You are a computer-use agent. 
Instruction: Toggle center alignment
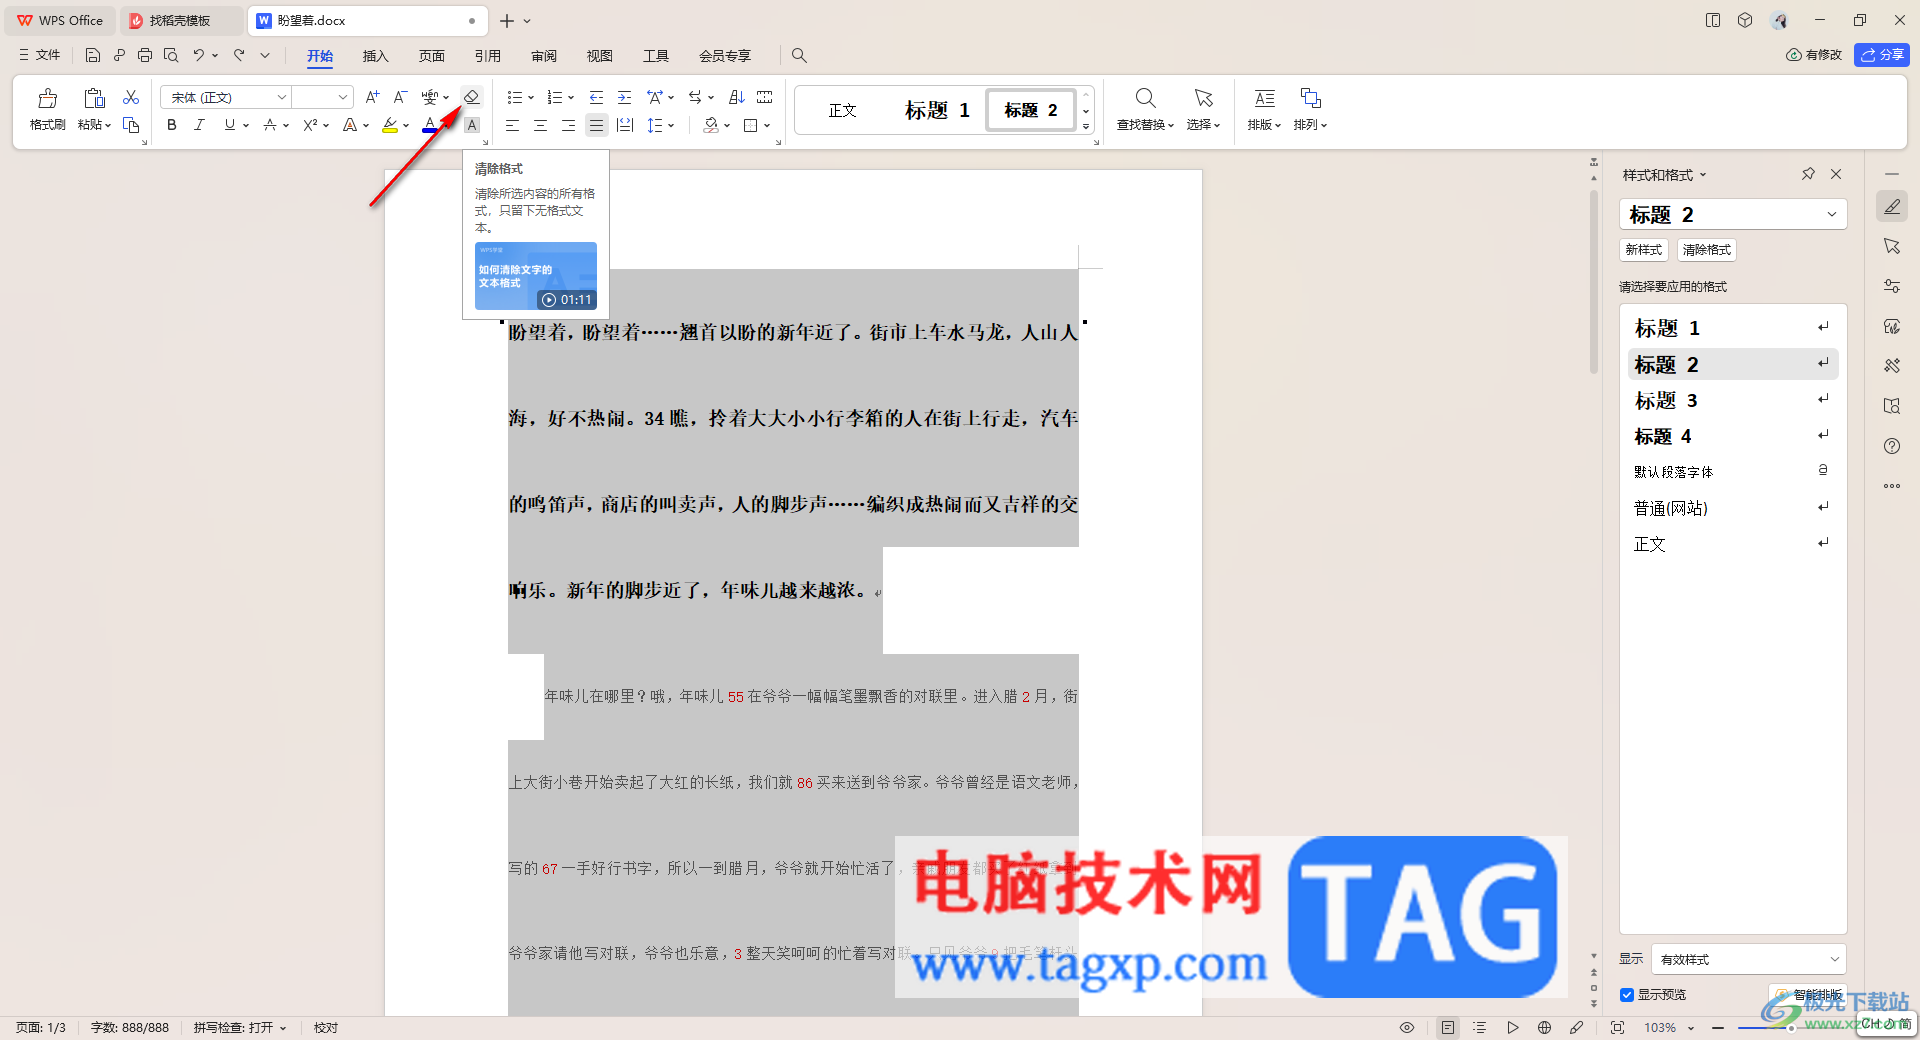click(x=540, y=125)
